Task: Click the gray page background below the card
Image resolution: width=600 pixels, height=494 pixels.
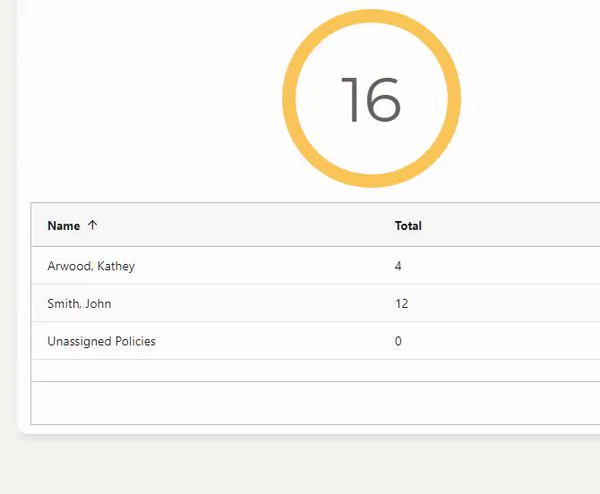Action: tap(300, 465)
